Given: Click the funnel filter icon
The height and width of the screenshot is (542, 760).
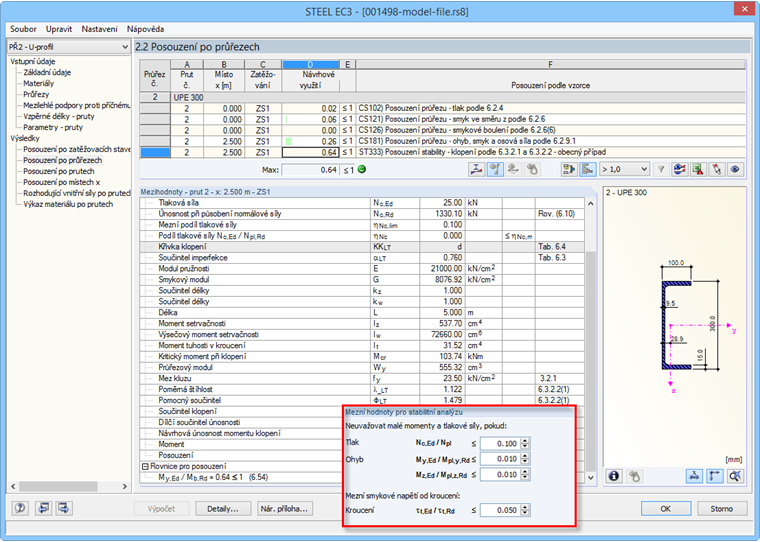Looking at the screenshot, I should coord(661,169).
